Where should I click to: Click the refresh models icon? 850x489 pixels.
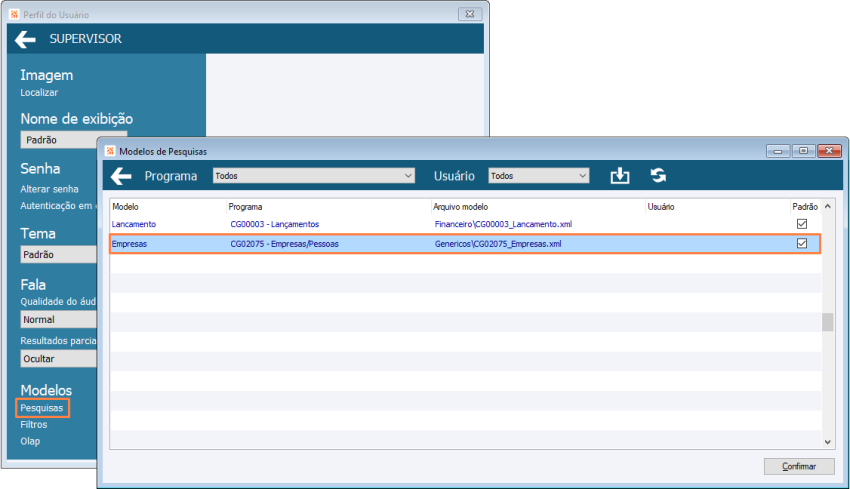tap(658, 176)
